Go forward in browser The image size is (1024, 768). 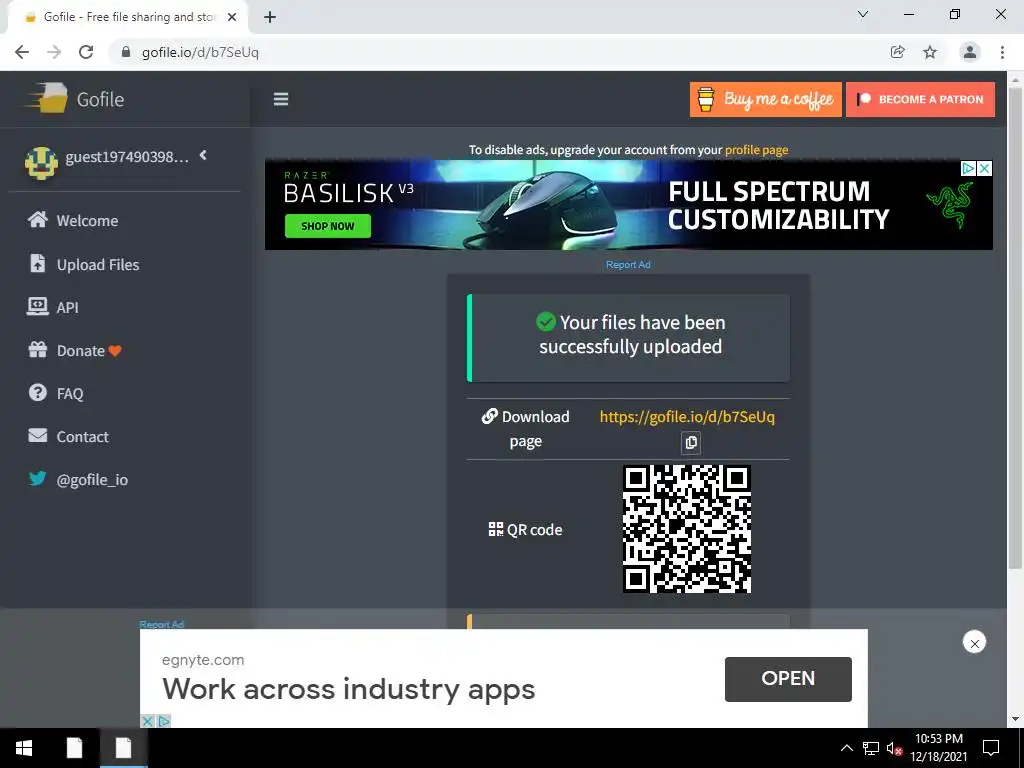click(x=54, y=52)
